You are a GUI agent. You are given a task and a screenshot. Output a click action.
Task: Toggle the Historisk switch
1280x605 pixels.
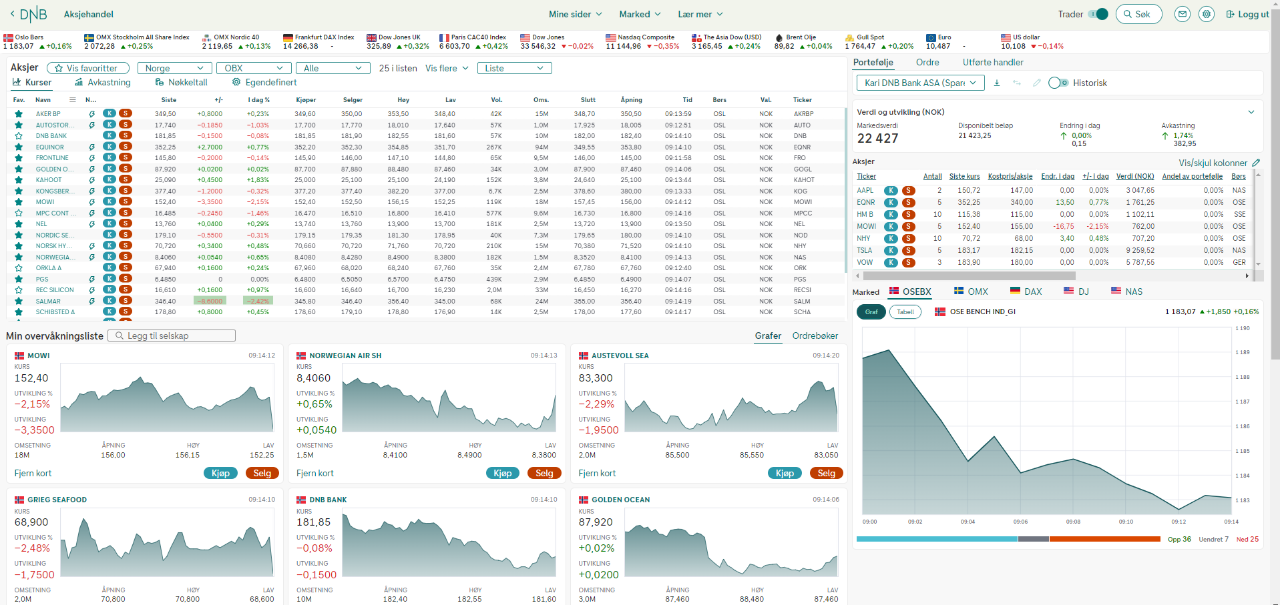pos(1058,83)
